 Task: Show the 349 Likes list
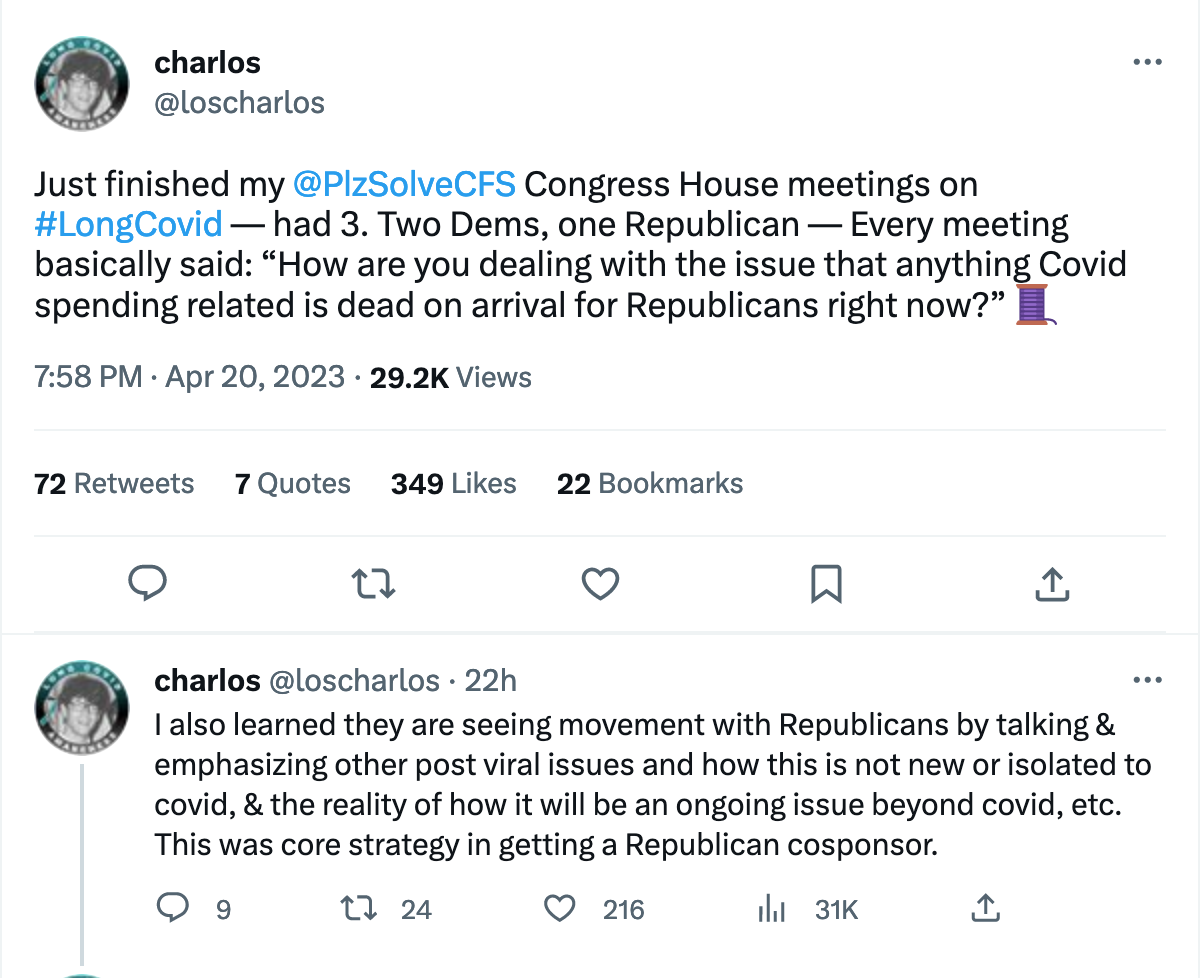[453, 484]
